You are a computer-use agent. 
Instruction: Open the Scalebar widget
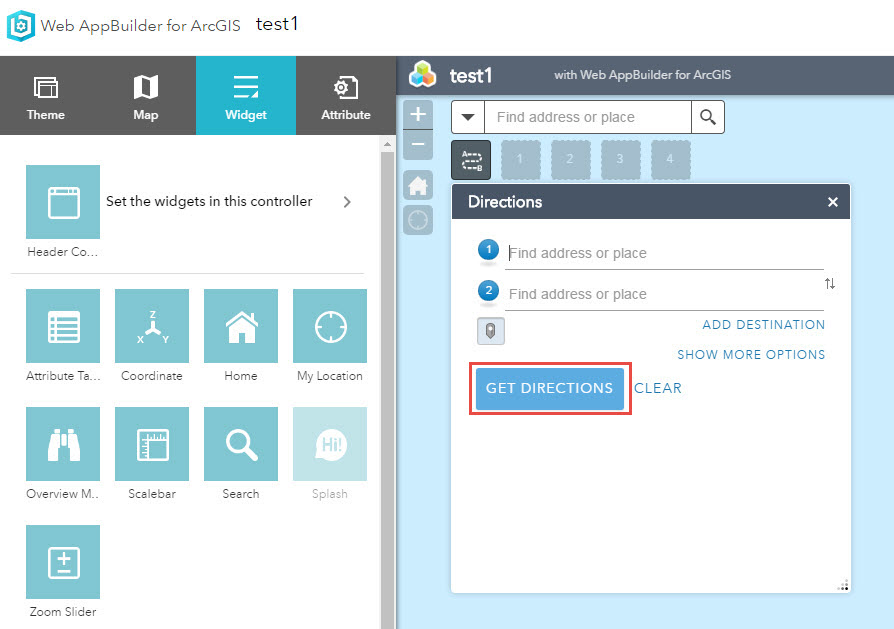click(152, 444)
